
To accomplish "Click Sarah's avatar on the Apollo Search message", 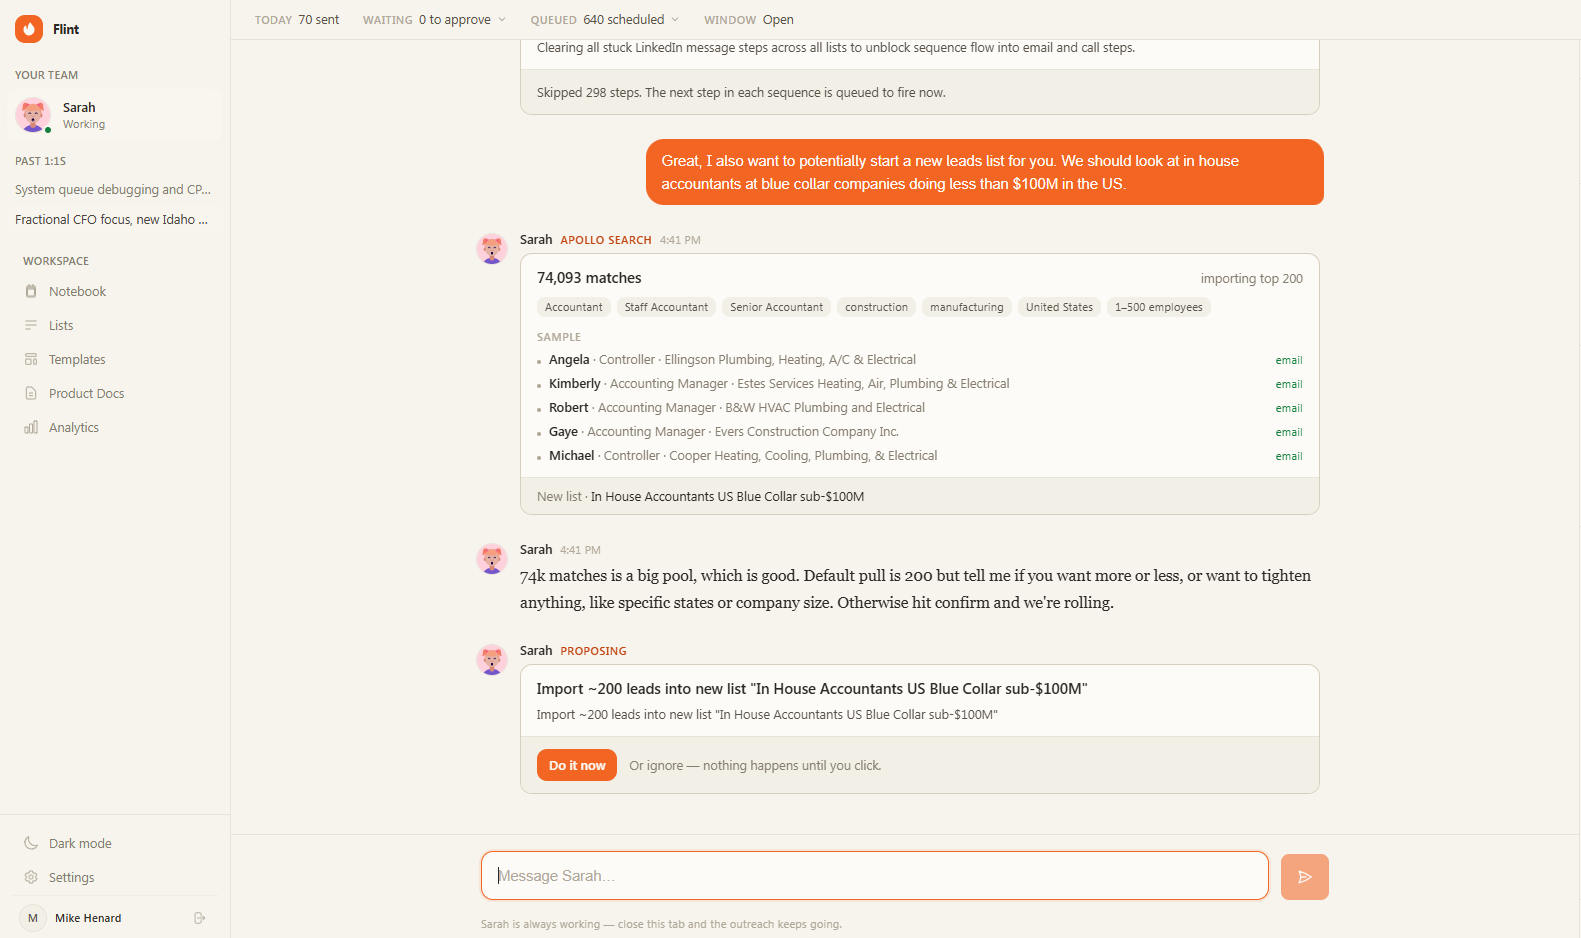I will tap(492, 249).
